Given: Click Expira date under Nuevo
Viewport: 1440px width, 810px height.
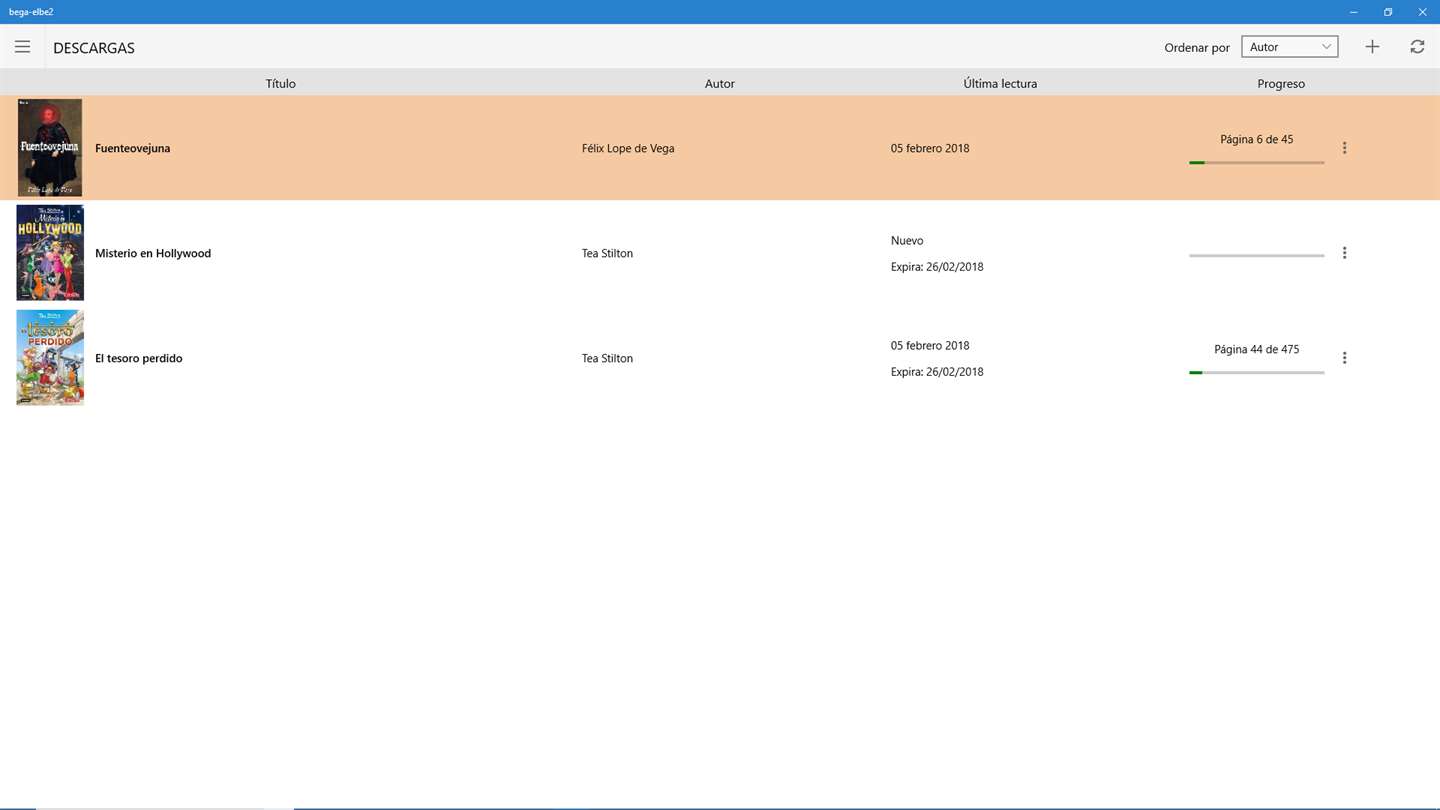Looking at the screenshot, I should tap(937, 267).
